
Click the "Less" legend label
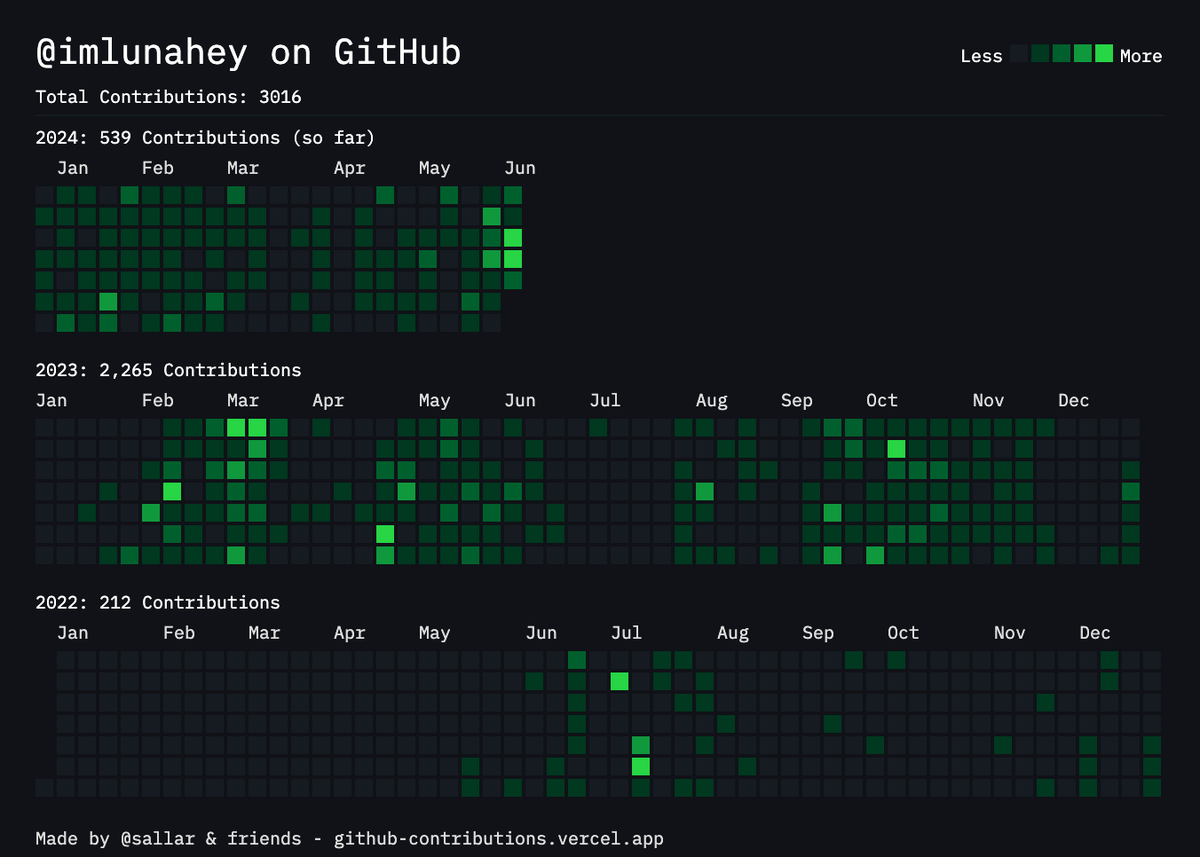tap(981, 56)
